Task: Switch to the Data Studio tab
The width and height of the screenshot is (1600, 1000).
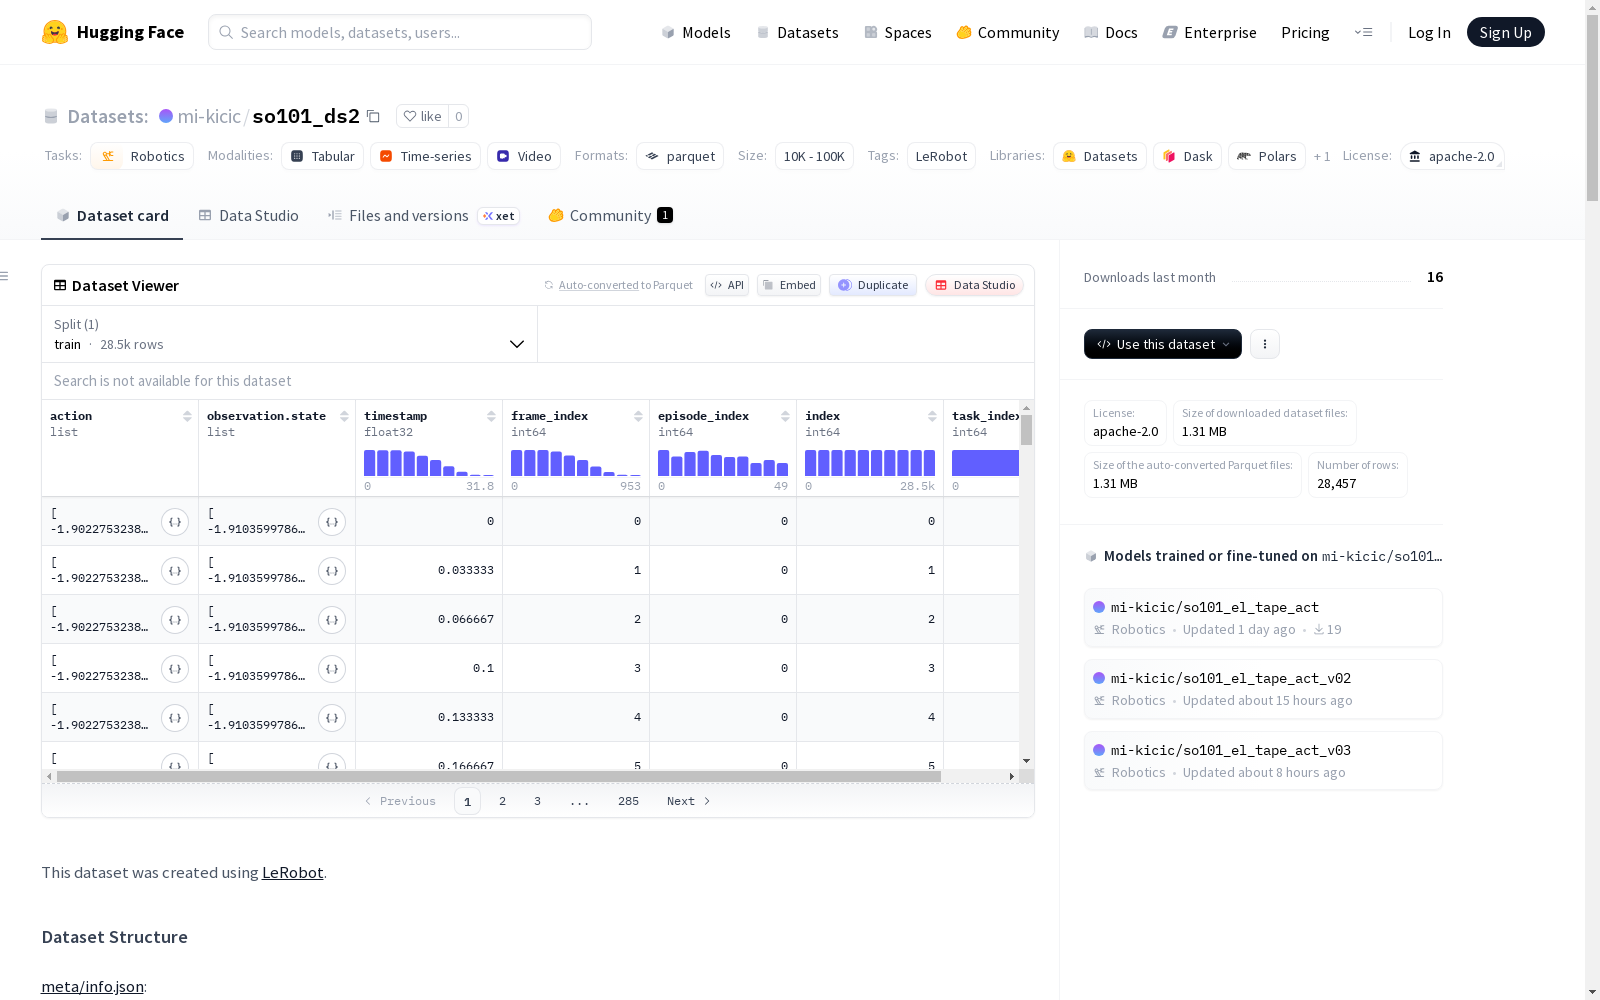Action: (249, 216)
